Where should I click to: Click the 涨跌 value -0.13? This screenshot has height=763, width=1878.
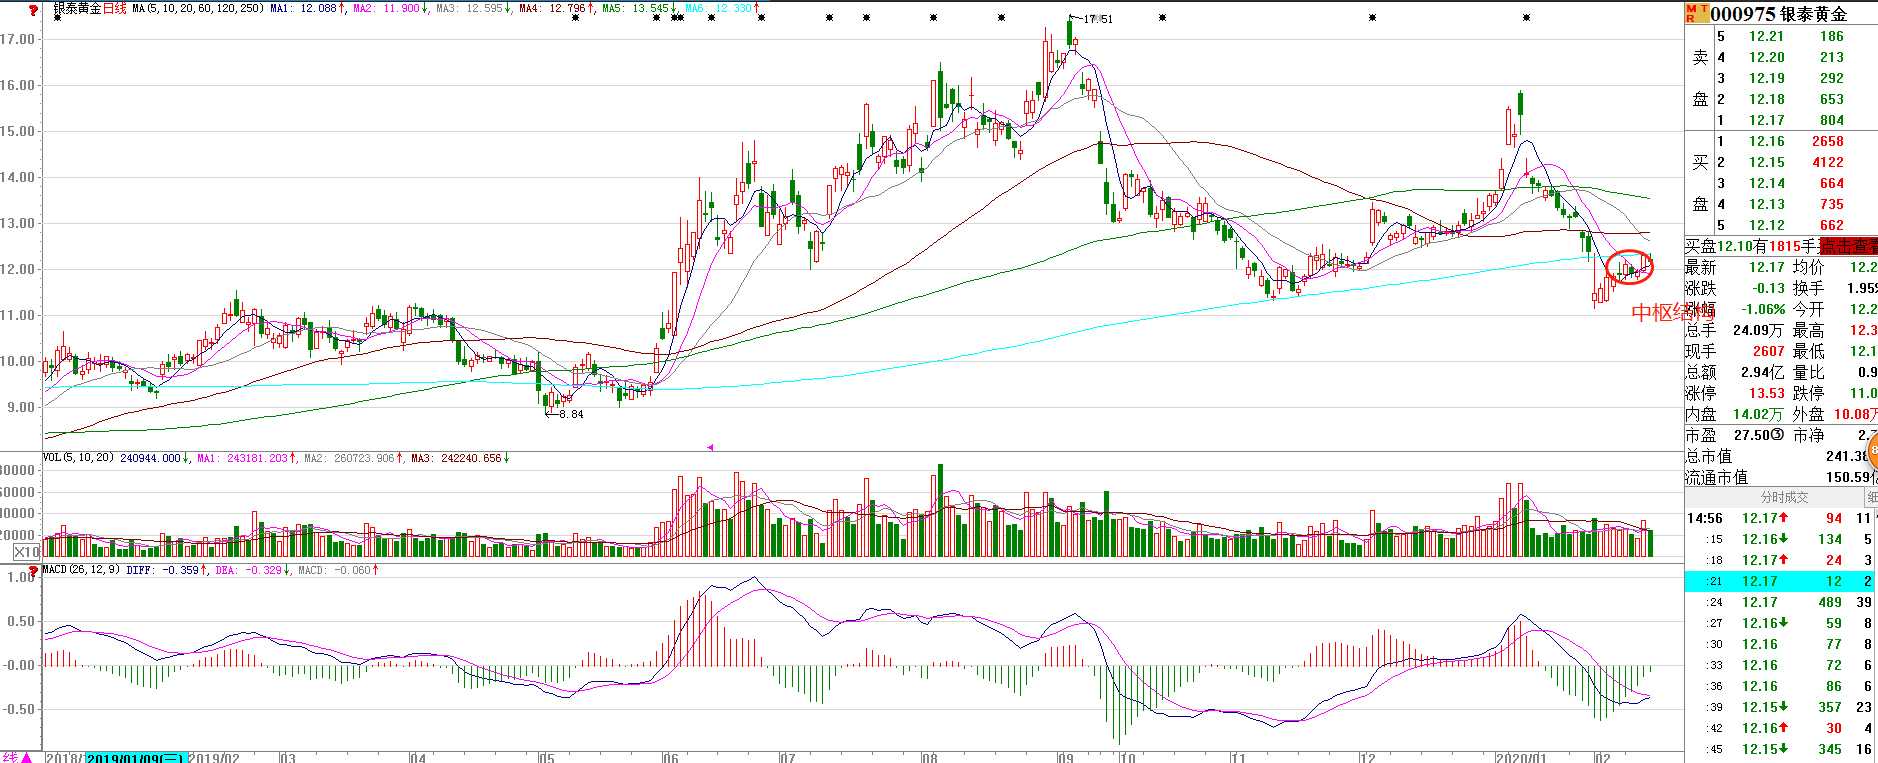[x=1768, y=288]
